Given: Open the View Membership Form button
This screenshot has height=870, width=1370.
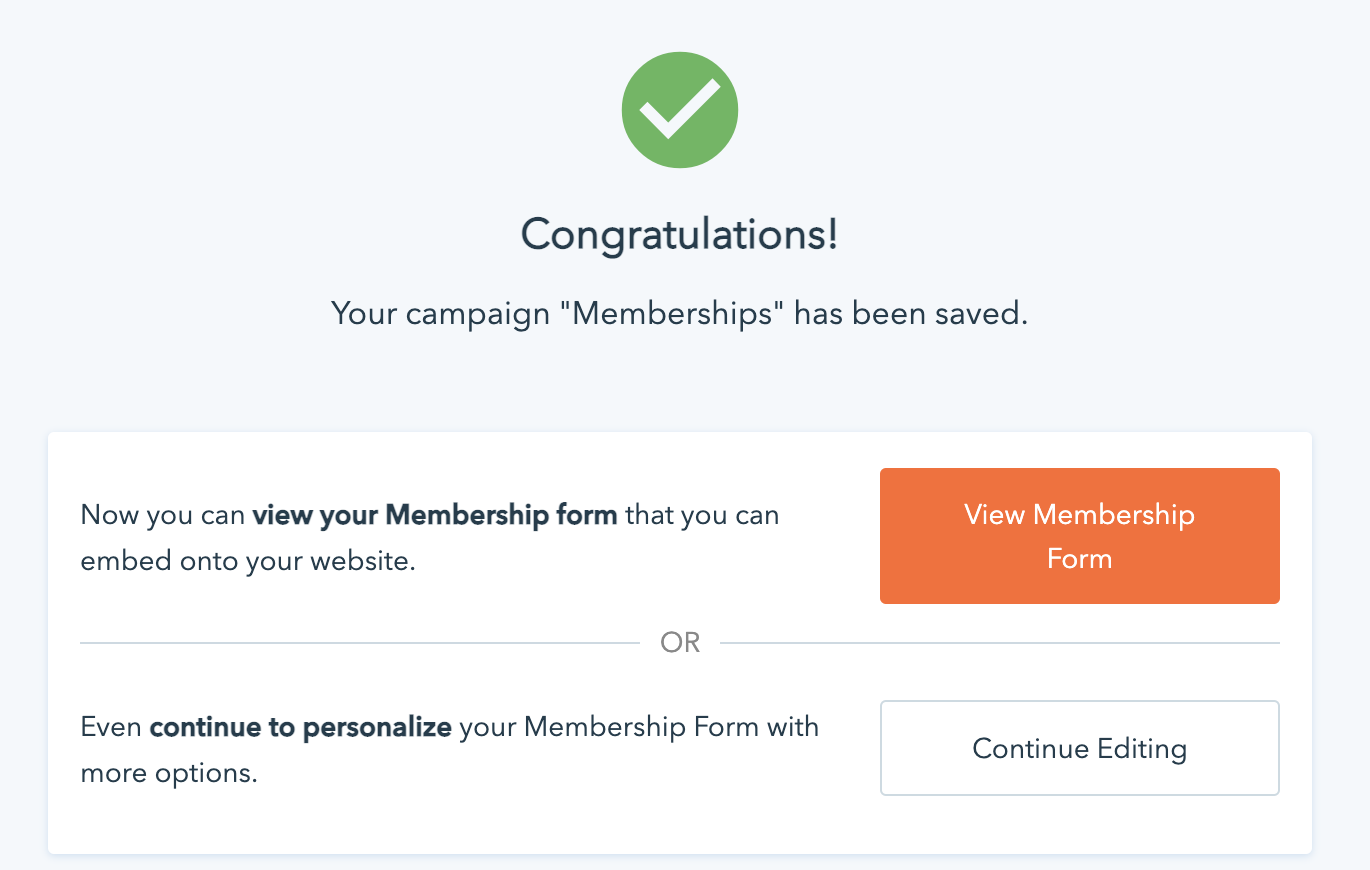Looking at the screenshot, I should pos(1079,536).
